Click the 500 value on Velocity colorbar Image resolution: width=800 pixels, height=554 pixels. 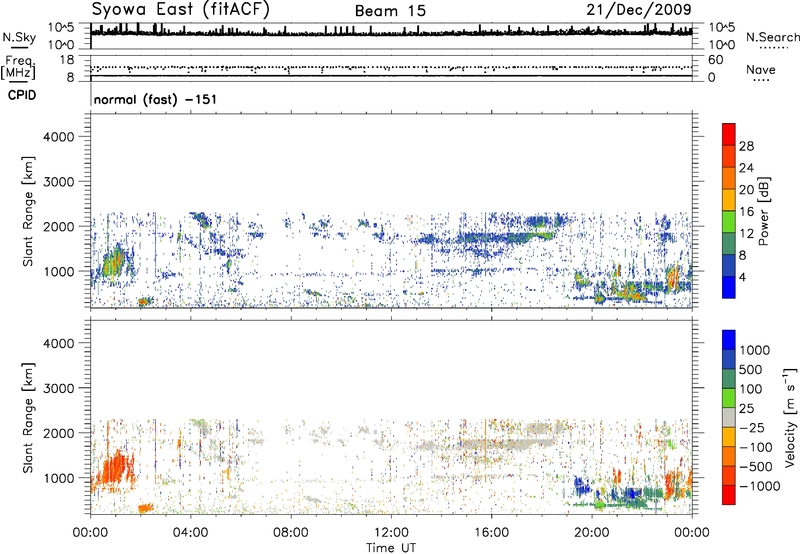click(749, 370)
